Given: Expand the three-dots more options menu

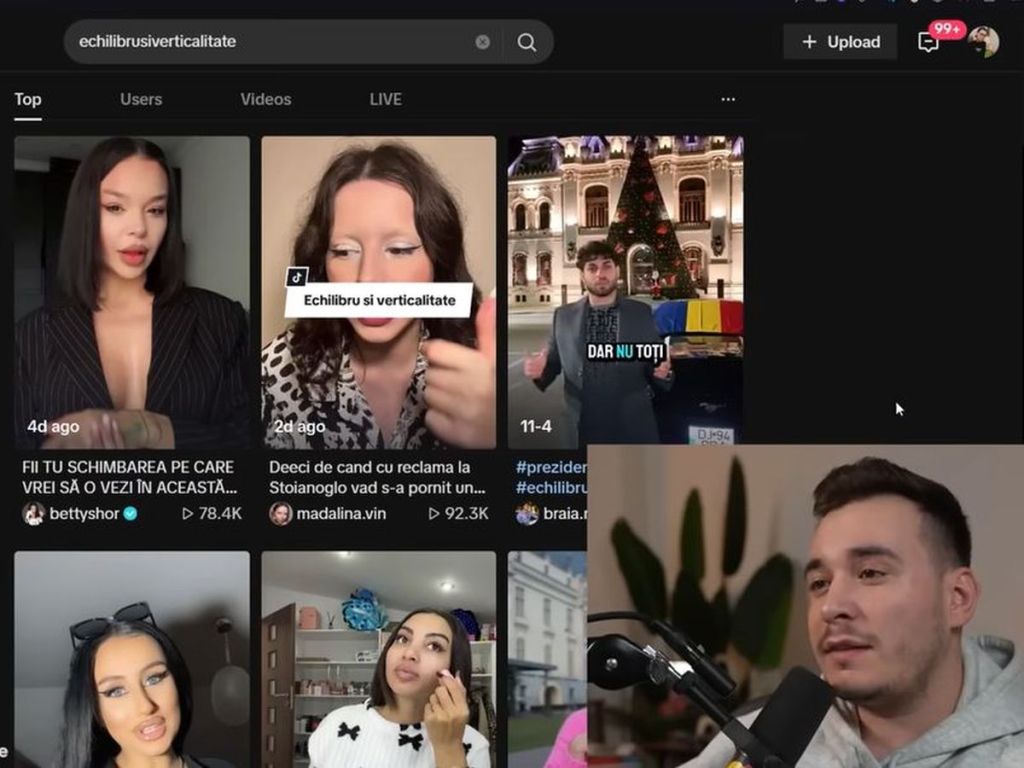Looking at the screenshot, I should [x=728, y=99].
